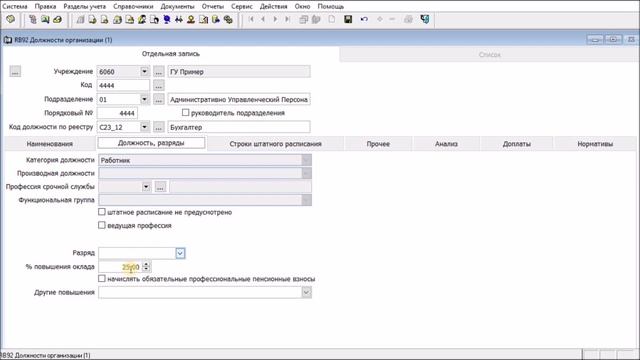Click '...' button for 'Код должности по реестру'
The height and width of the screenshot is (360, 640).
(x=158, y=127)
